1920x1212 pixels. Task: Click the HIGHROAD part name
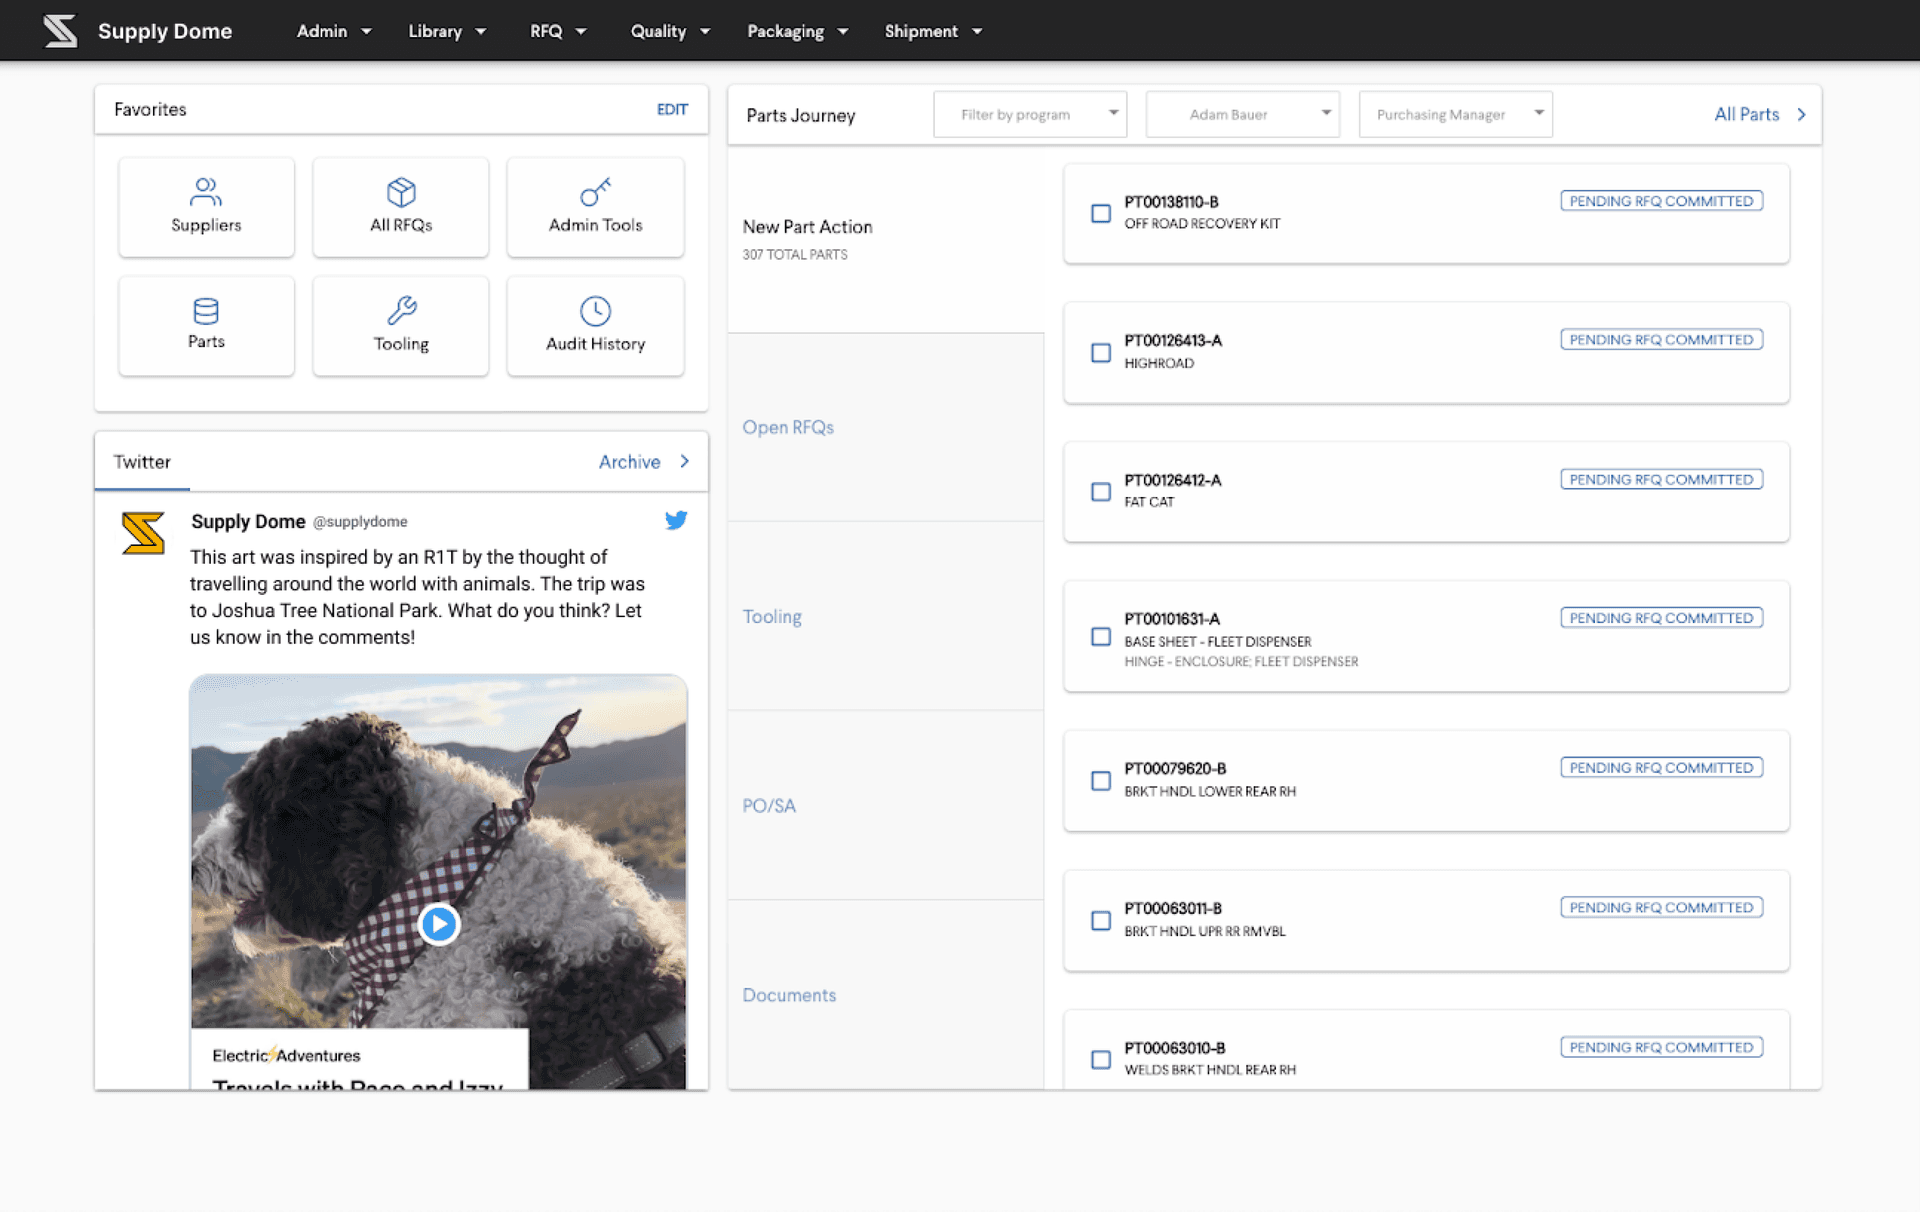[x=1159, y=363]
